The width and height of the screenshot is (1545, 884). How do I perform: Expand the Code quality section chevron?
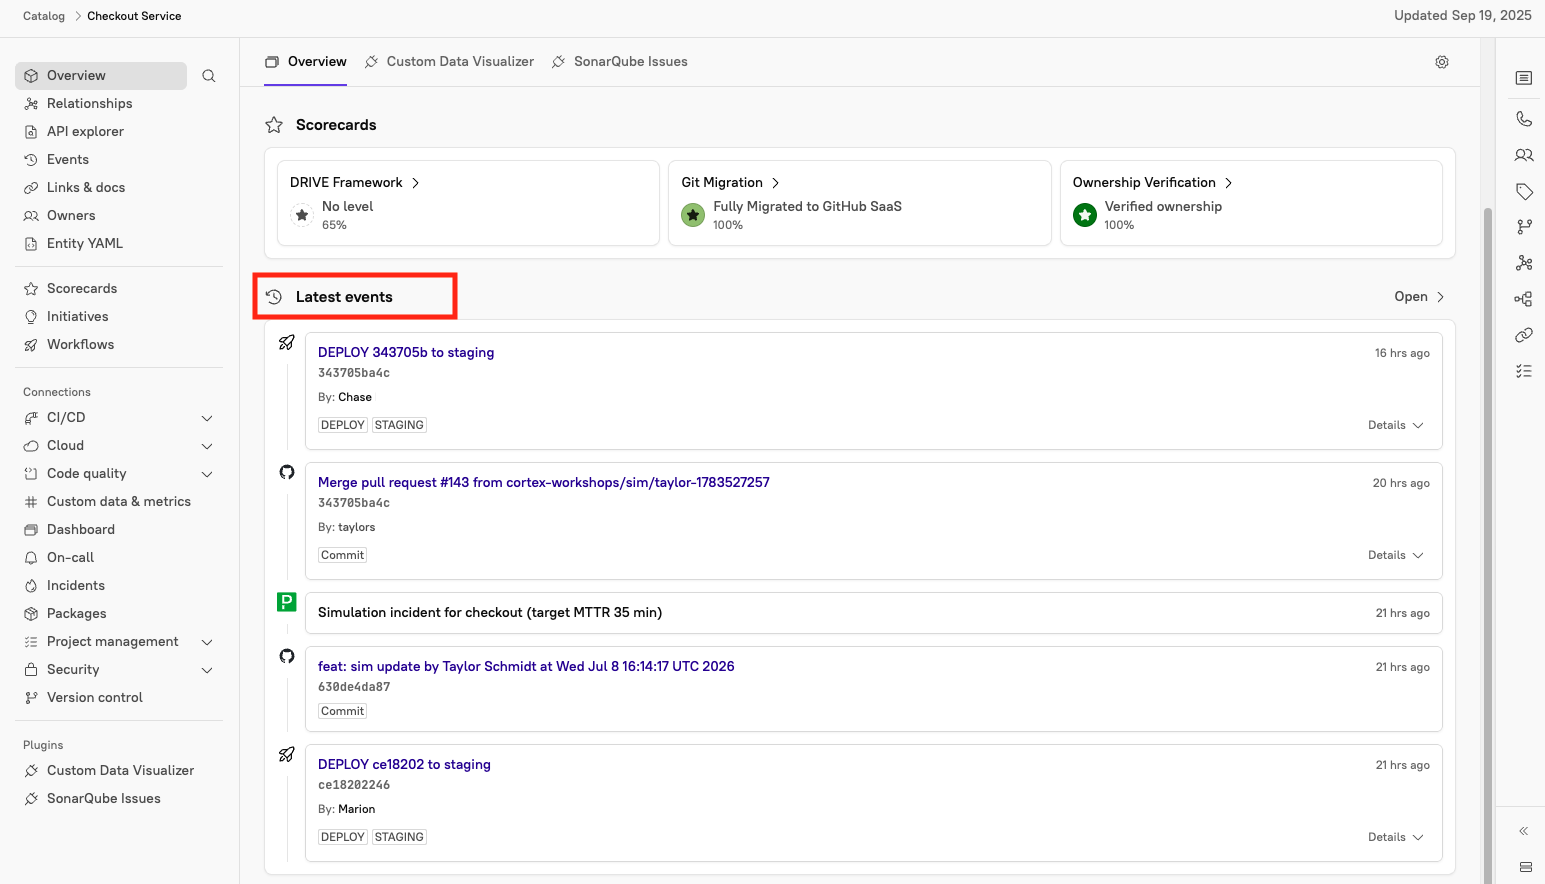207,474
